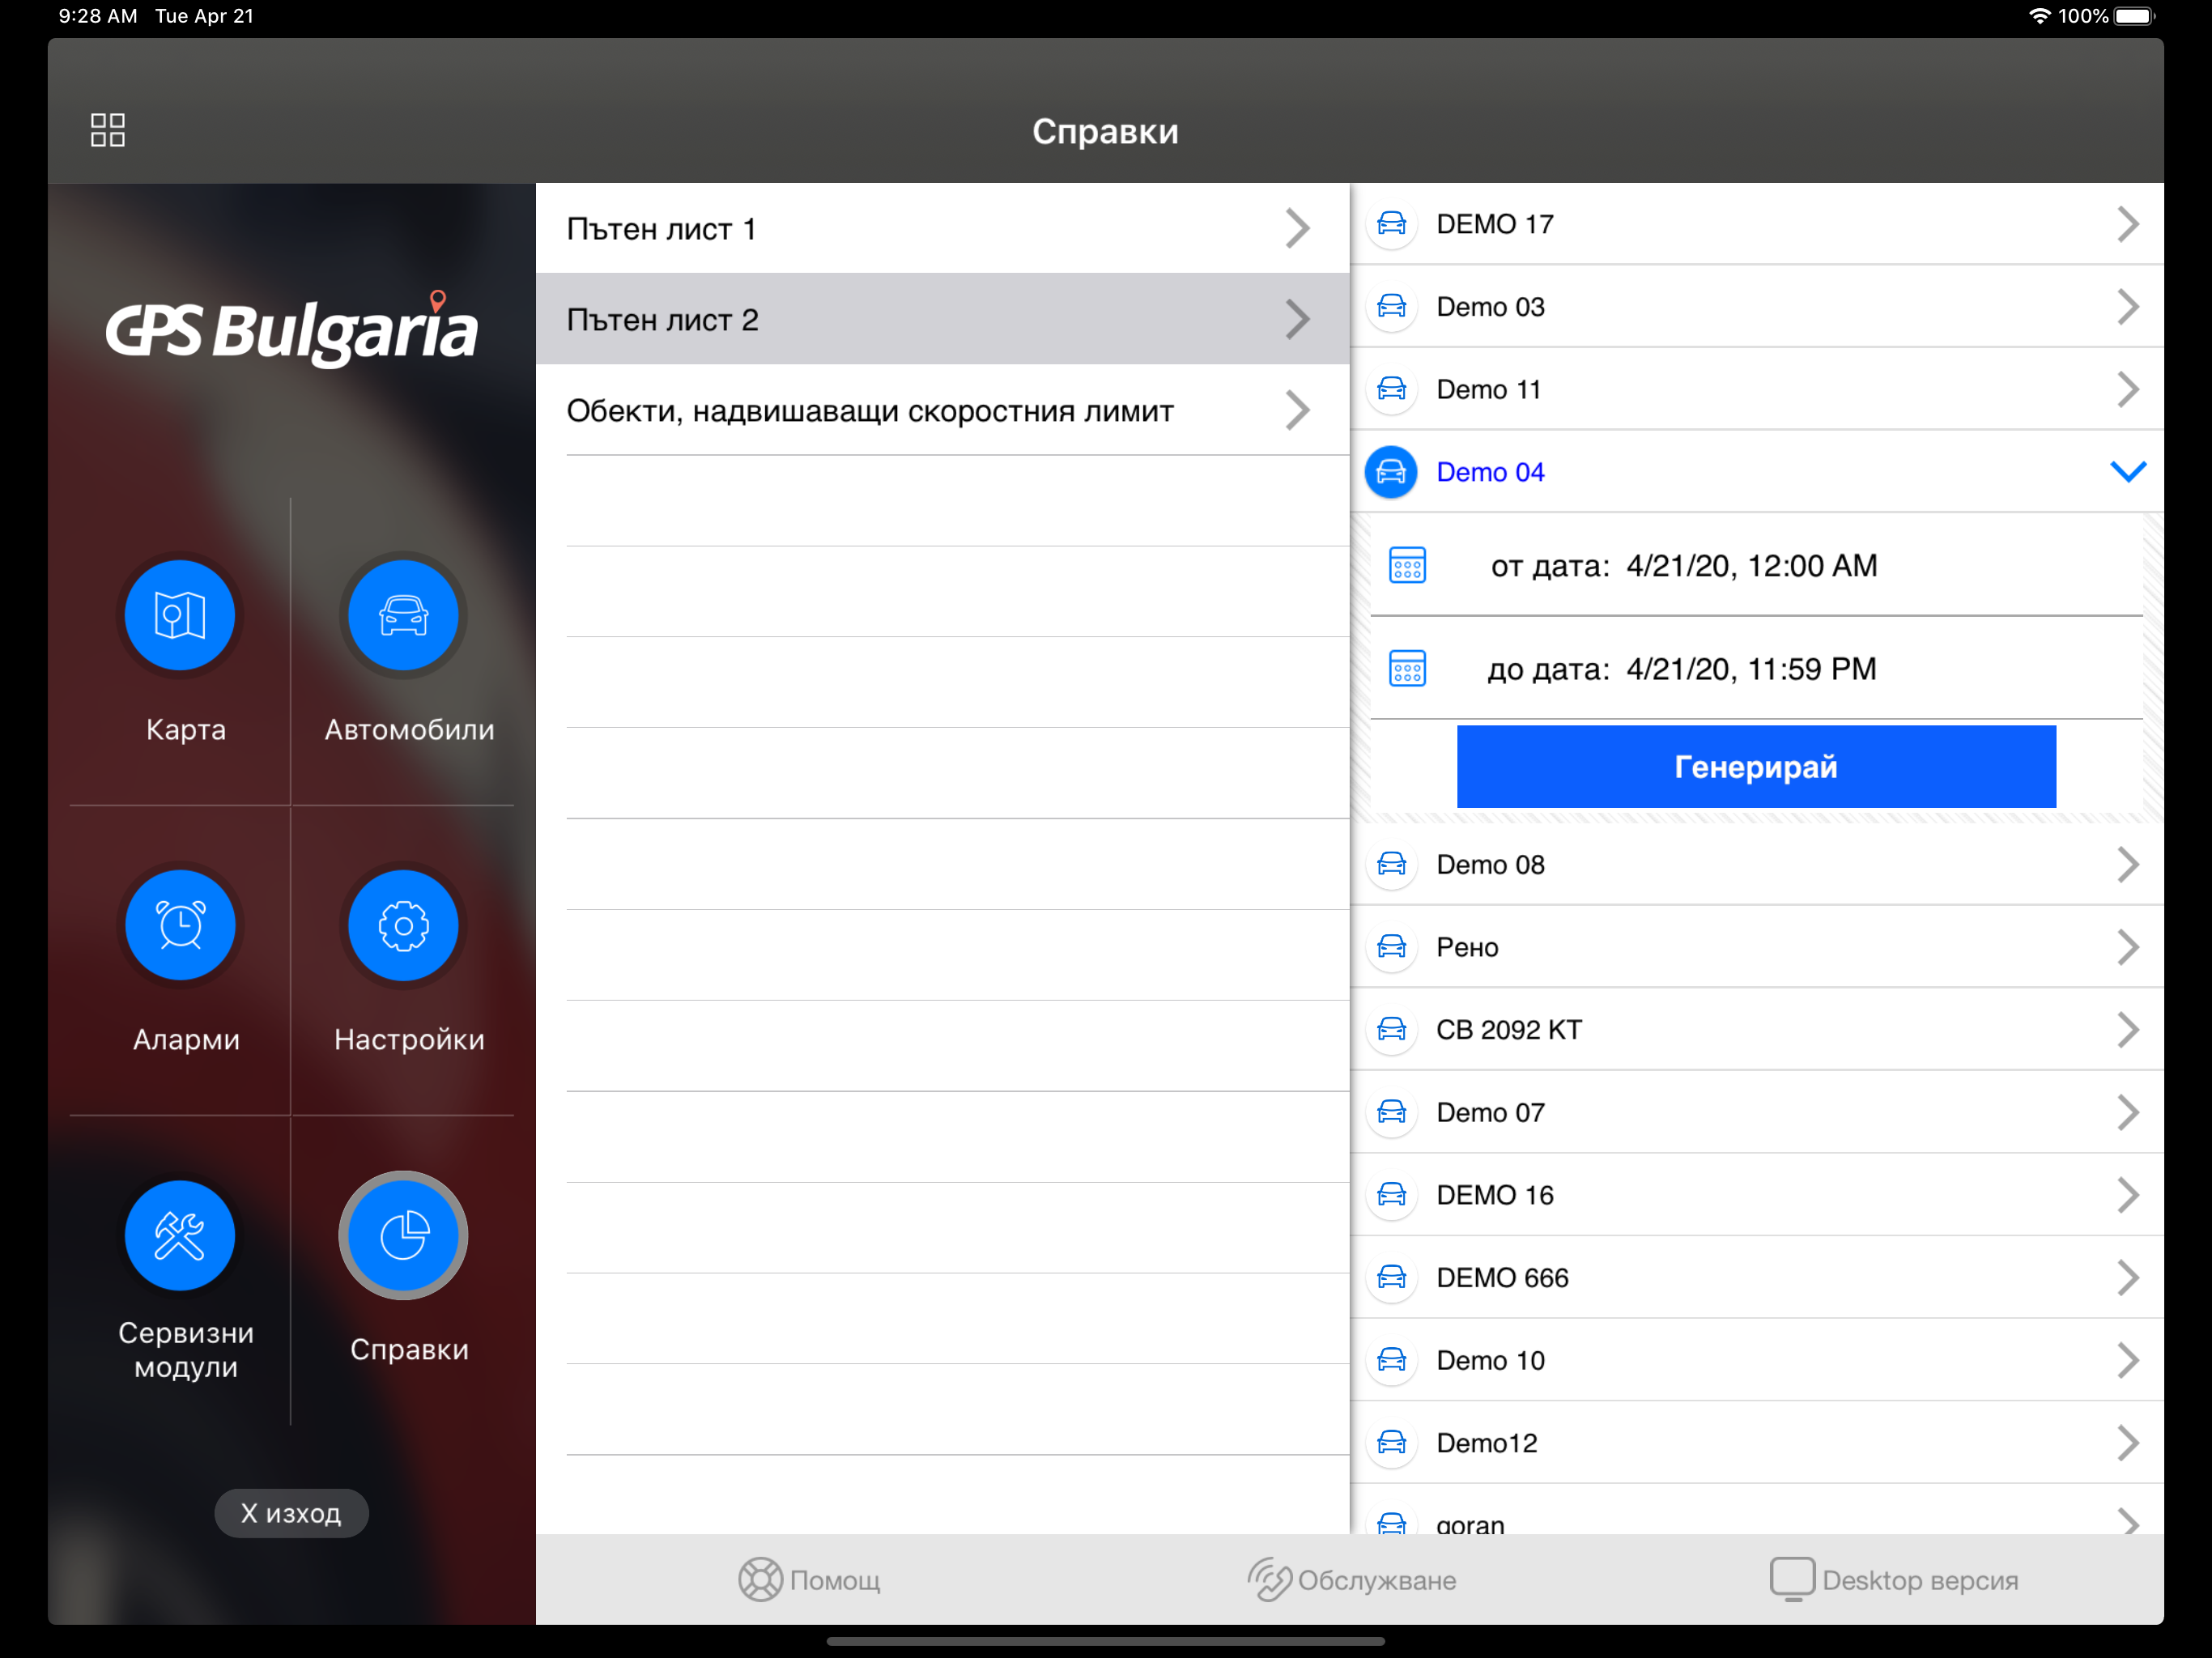Open the grid menu icon in header

click(107, 130)
